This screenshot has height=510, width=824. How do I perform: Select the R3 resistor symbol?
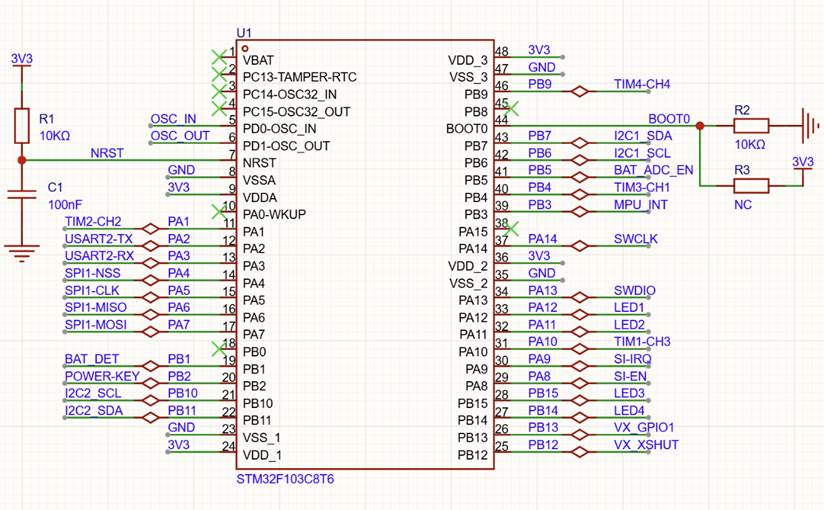751,186
